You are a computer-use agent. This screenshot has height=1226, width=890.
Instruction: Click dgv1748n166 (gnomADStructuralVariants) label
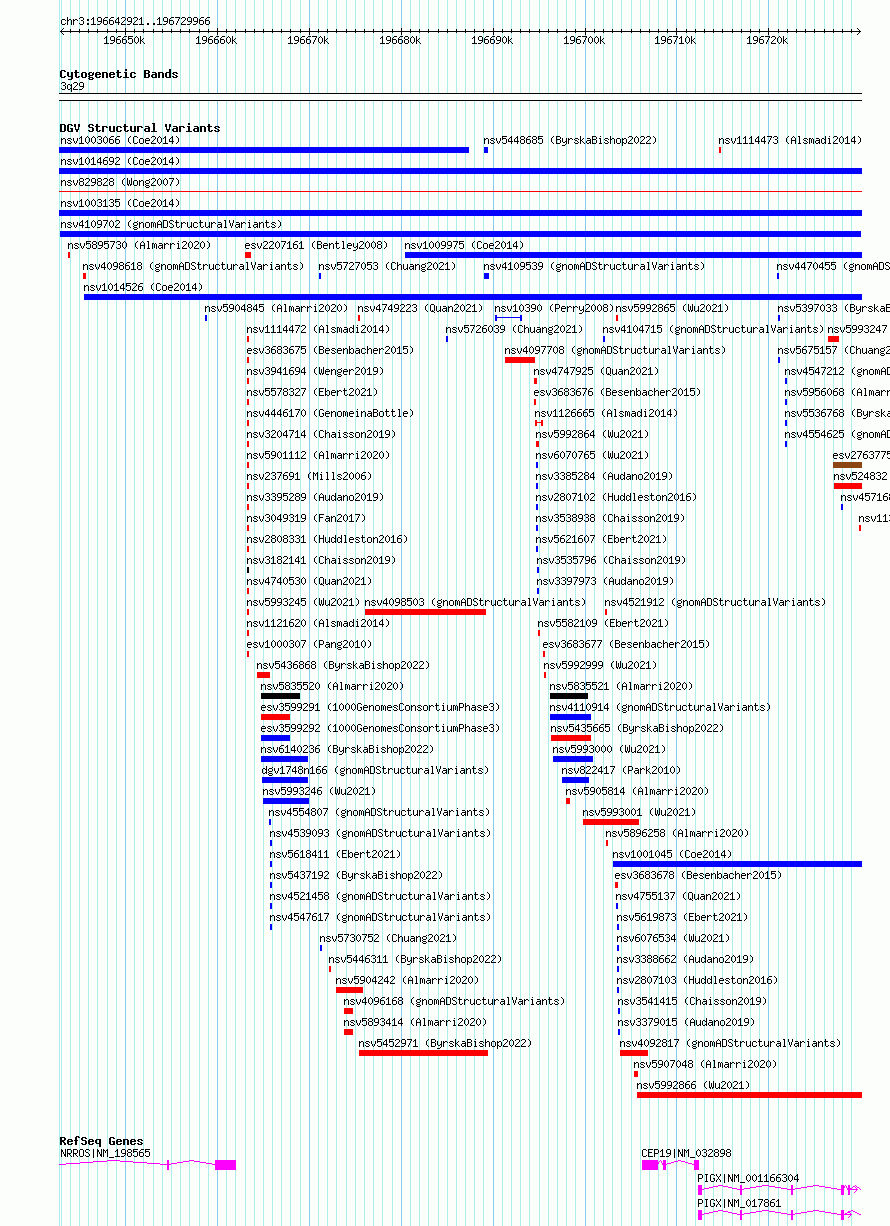[375, 771]
